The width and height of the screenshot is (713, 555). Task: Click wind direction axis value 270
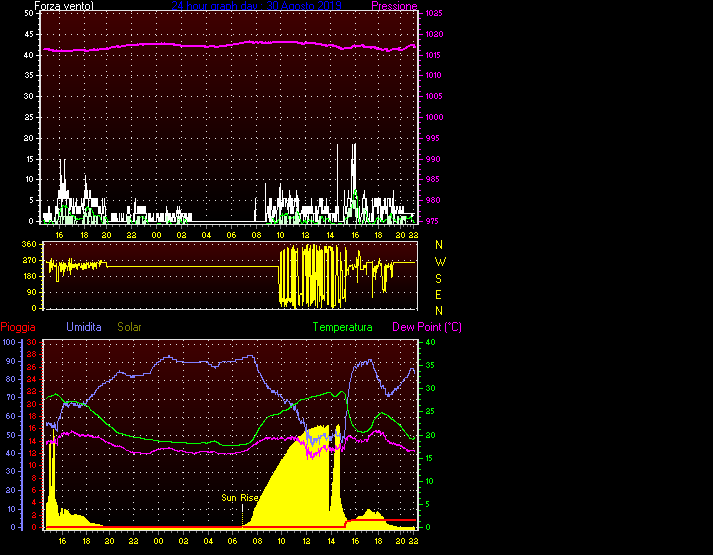(29, 260)
